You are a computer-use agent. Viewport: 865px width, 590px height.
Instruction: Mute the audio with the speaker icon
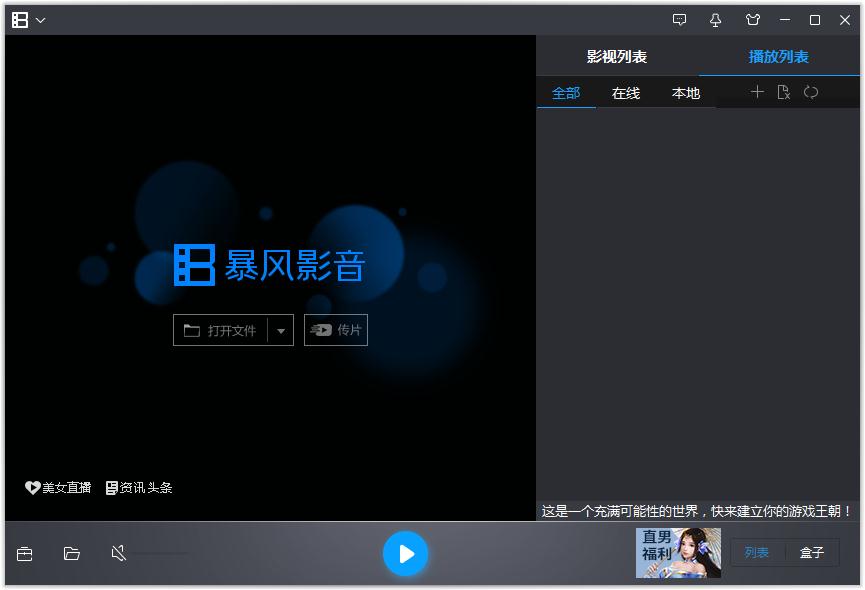click(117, 553)
